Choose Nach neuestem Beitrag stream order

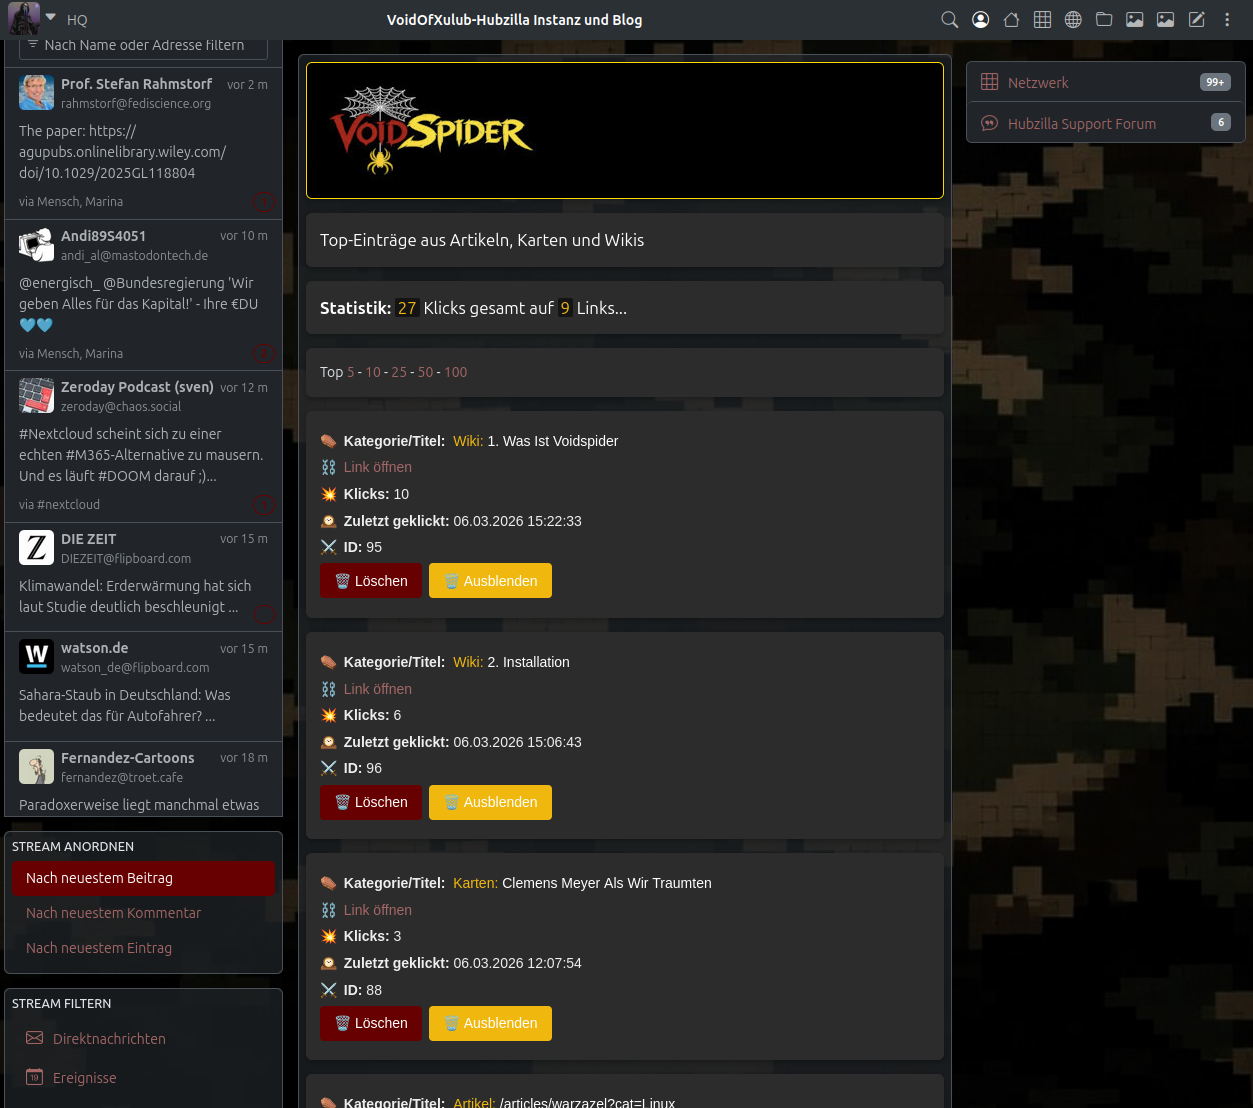(x=100, y=878)
